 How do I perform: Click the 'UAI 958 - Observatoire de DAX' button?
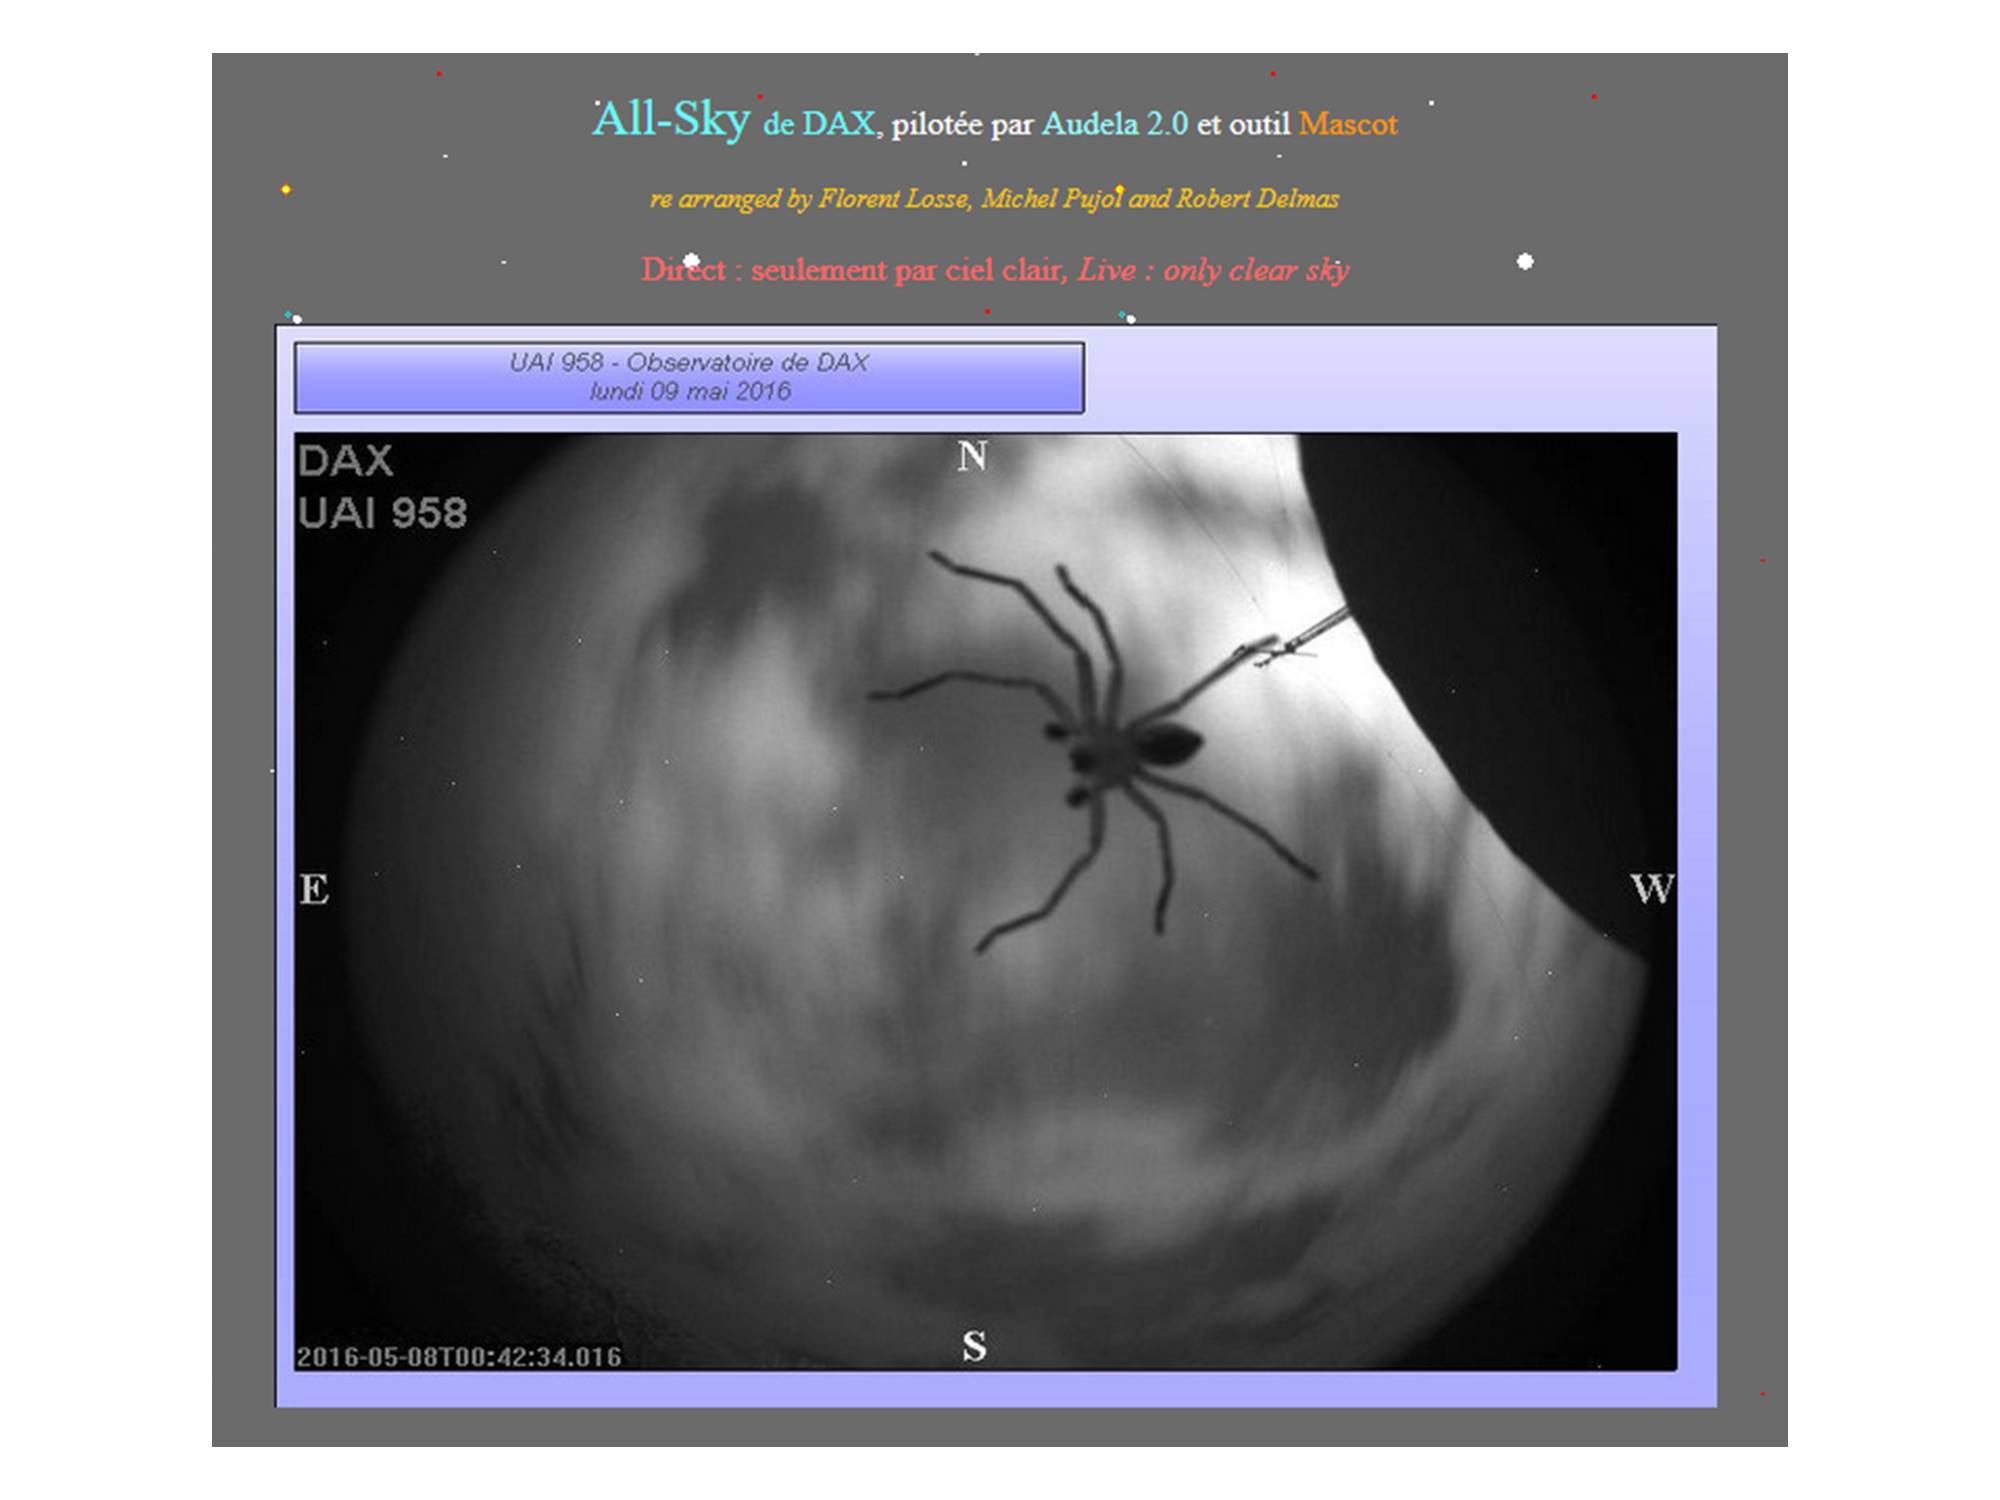point(689,363)
